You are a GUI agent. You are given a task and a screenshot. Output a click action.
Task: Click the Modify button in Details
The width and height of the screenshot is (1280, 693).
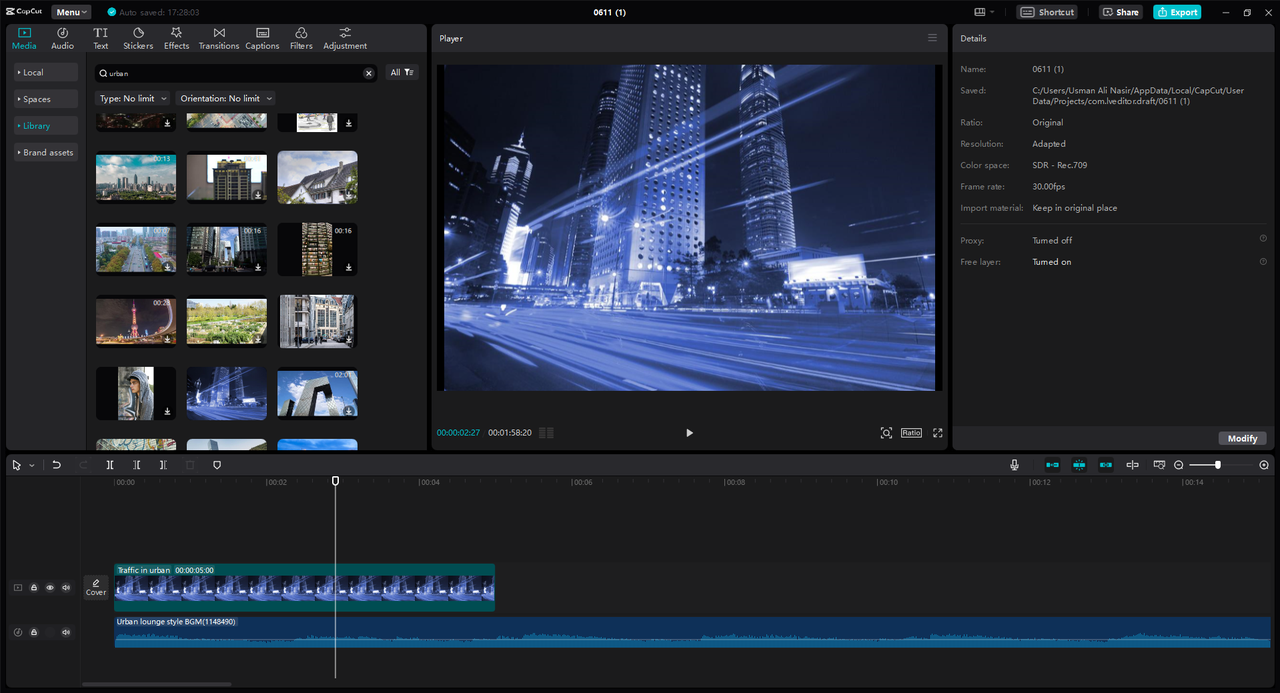(1242, 438)
